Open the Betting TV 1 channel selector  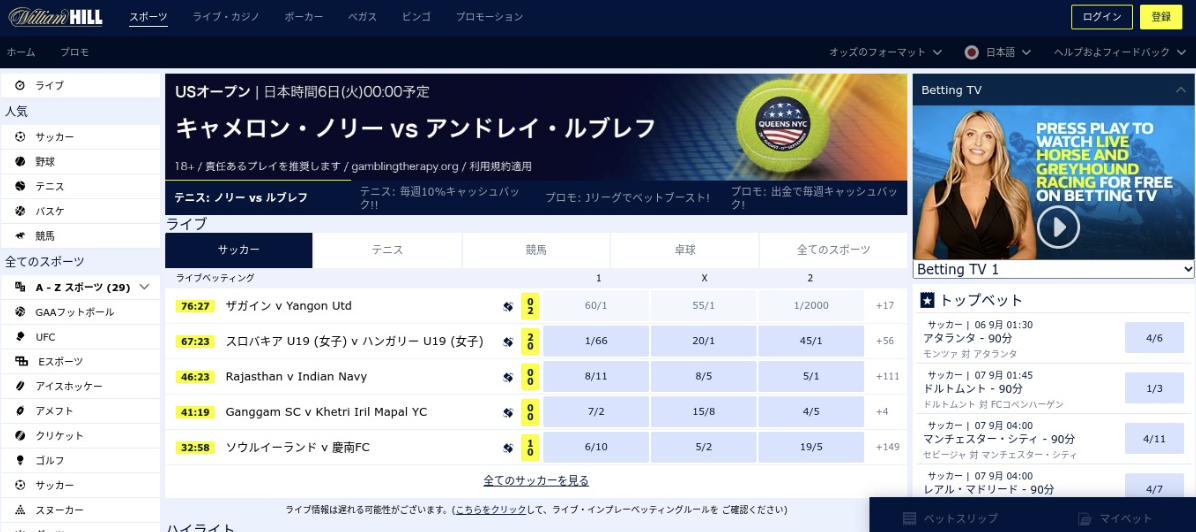coord(1053,269)
